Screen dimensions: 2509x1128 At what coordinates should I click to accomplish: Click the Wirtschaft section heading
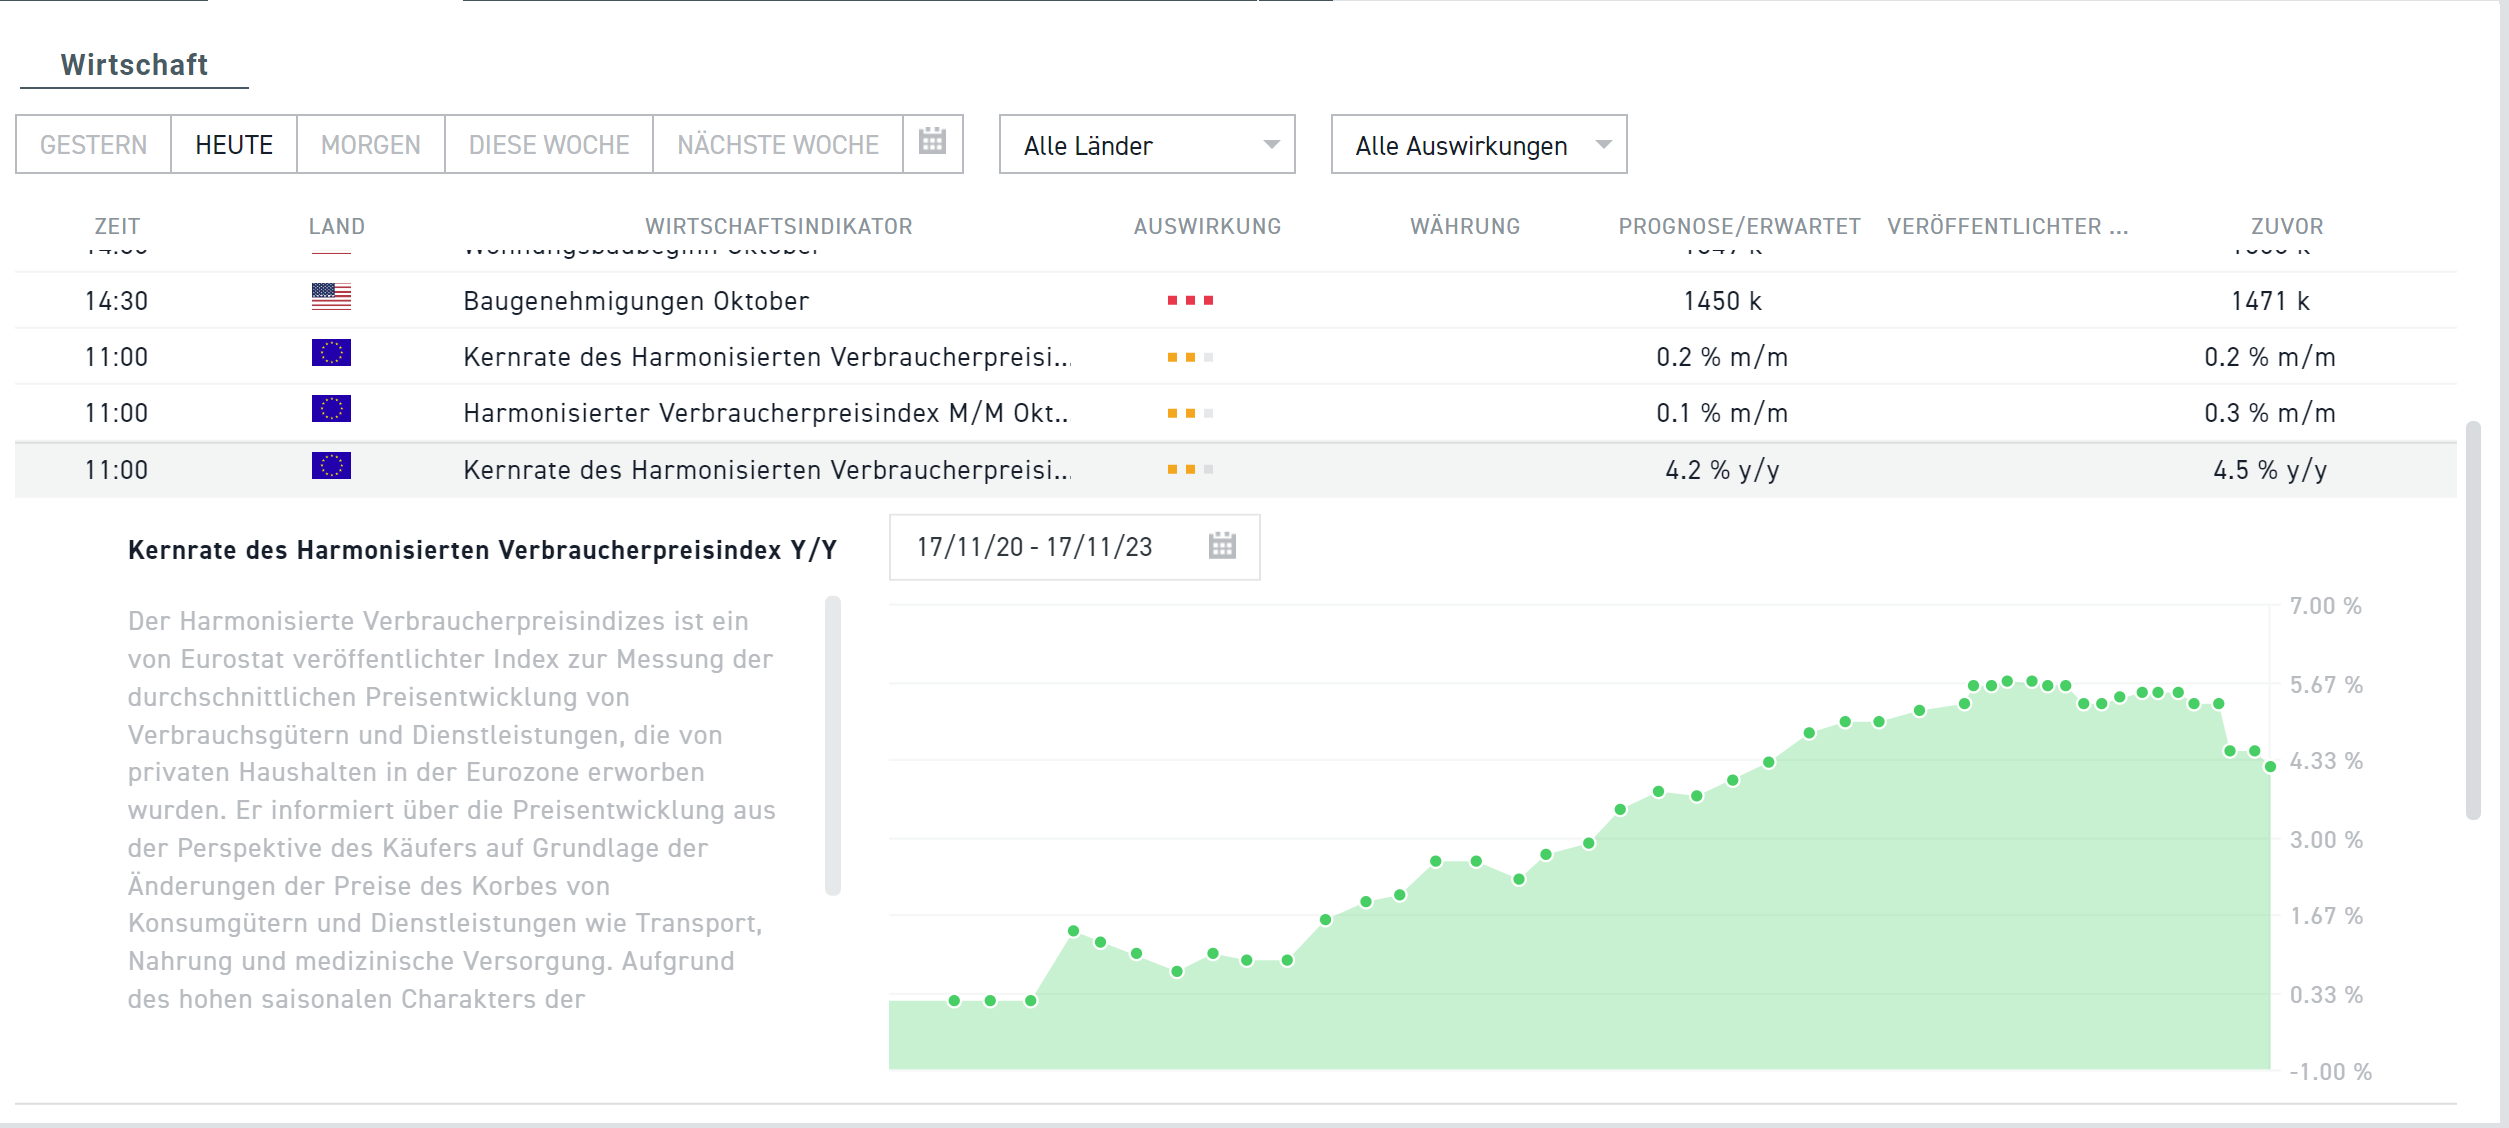coord(134,65)
